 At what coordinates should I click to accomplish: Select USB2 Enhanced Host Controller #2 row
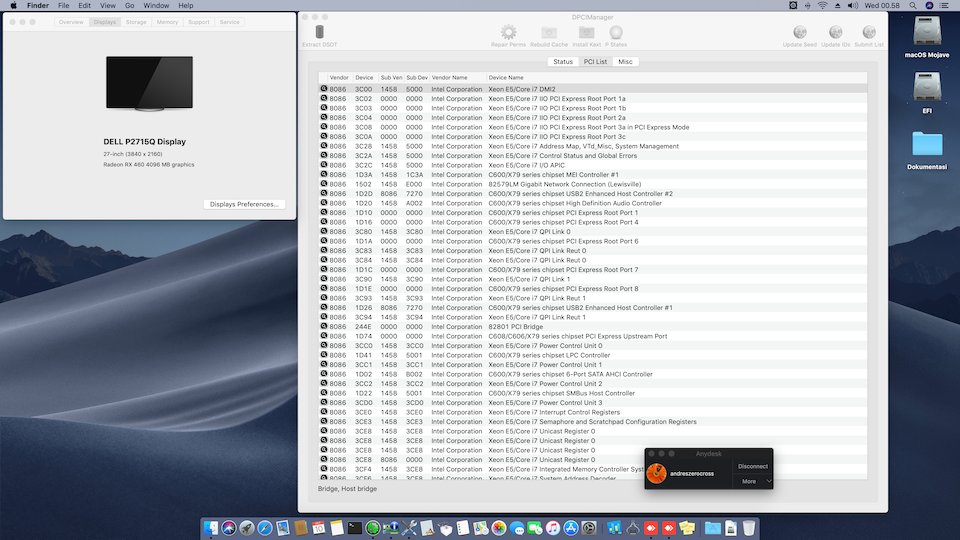pyautogui.click(x=593, y=193)
